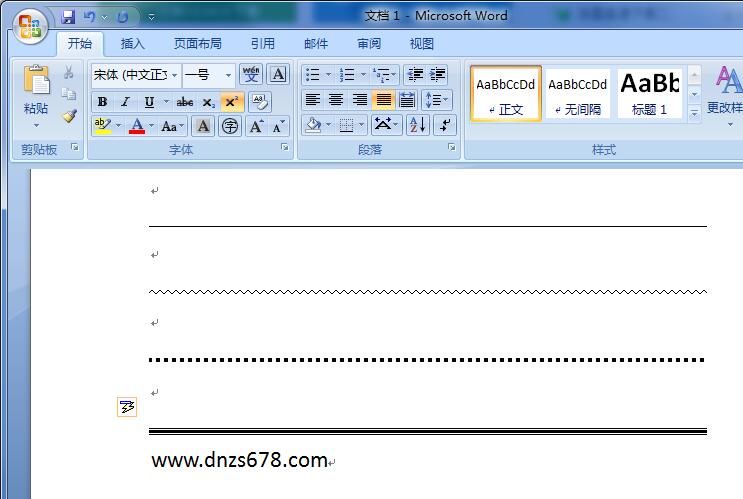Open the line spacing menu
Viewport: 743px width, 499px height.
pos(436,100)
